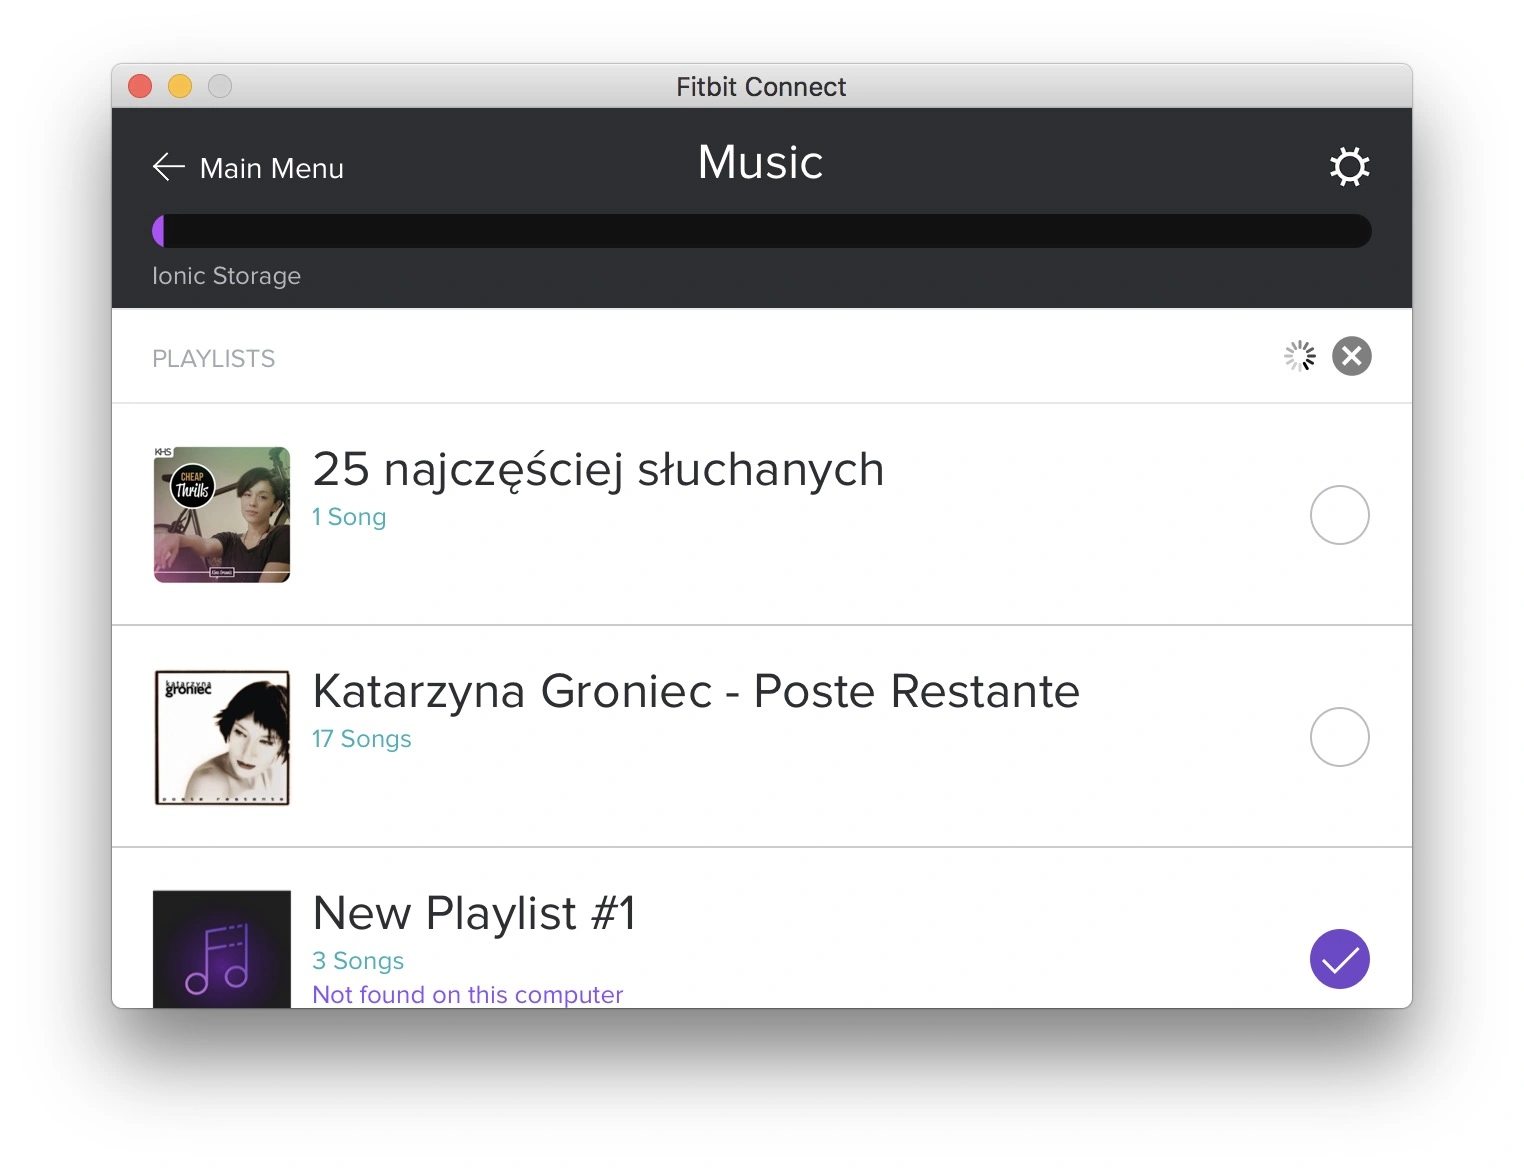Click the Katarzyna Groniec album cover
Image resolution: width=1524 pixels, height=1168 pixels.
222,737
